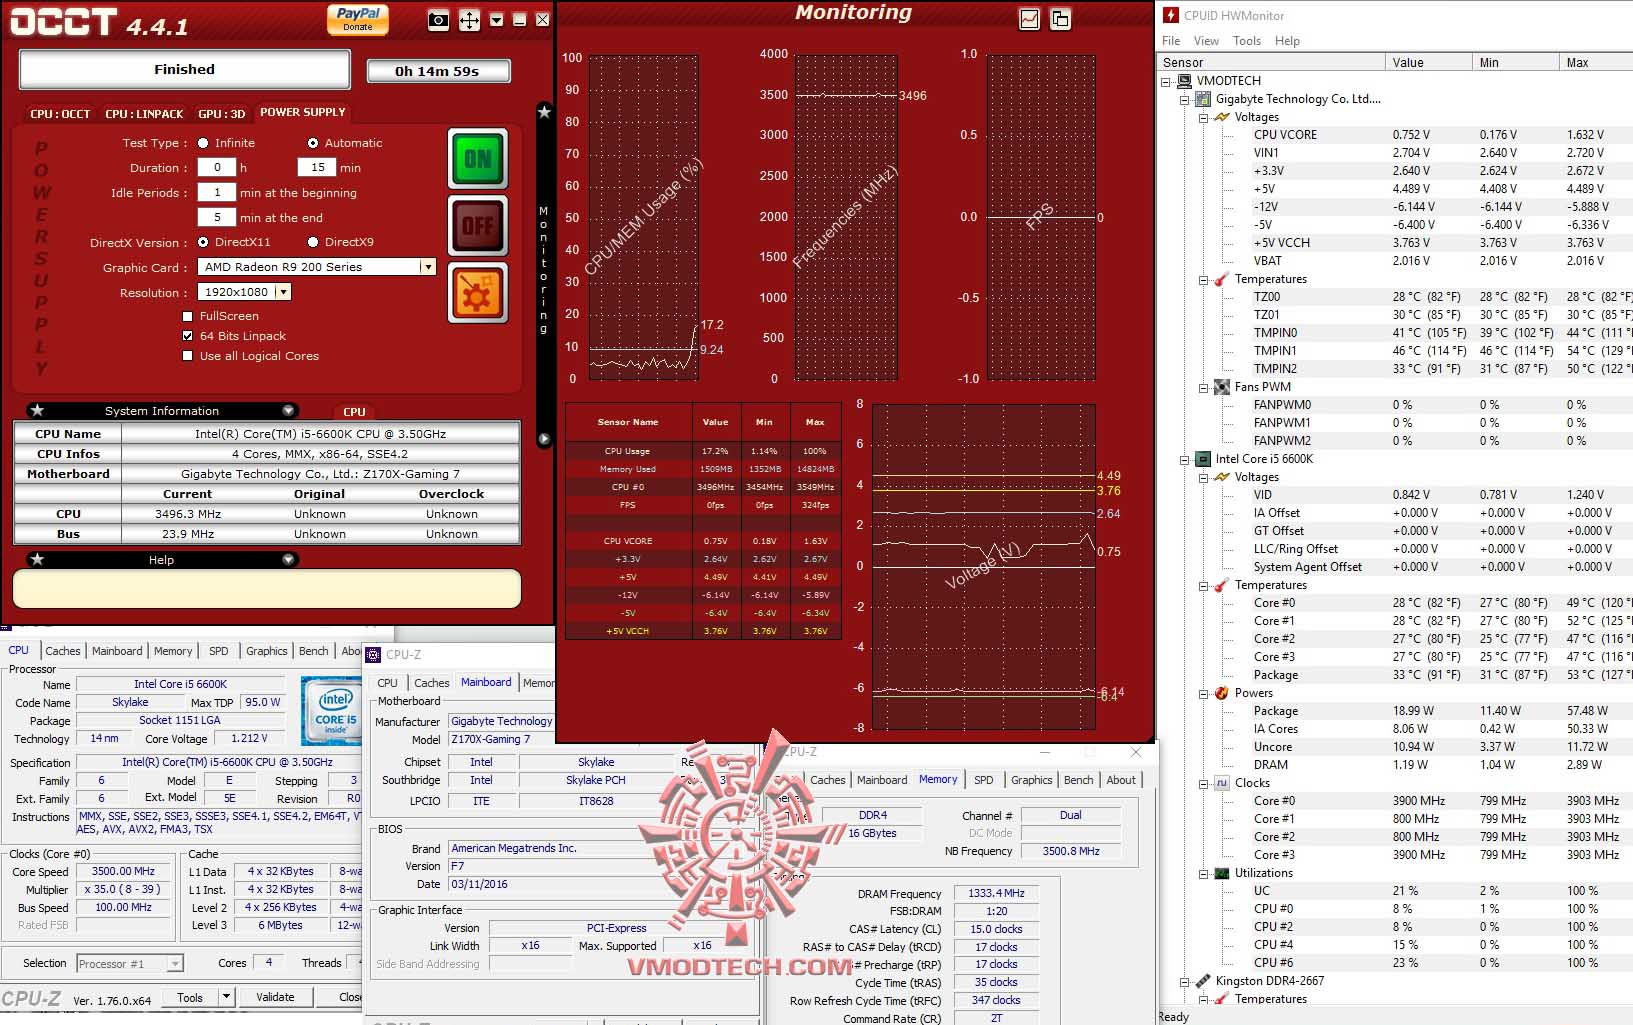The image size is (1633, 1025).
Task: Click the Validate button in CPU-Z
Action: (x=275, y=997)
